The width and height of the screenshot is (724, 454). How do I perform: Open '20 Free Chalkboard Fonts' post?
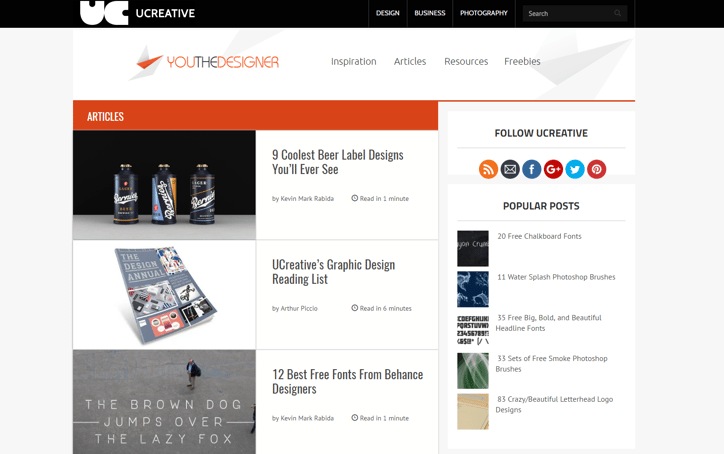coord(539,236)
